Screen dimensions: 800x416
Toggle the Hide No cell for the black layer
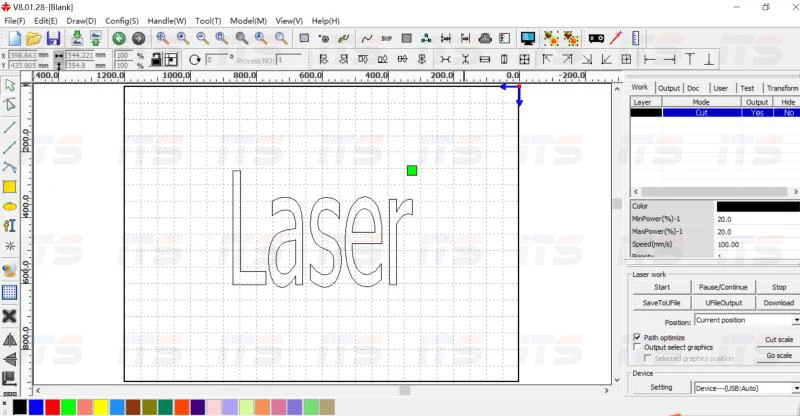coord(789,113)
